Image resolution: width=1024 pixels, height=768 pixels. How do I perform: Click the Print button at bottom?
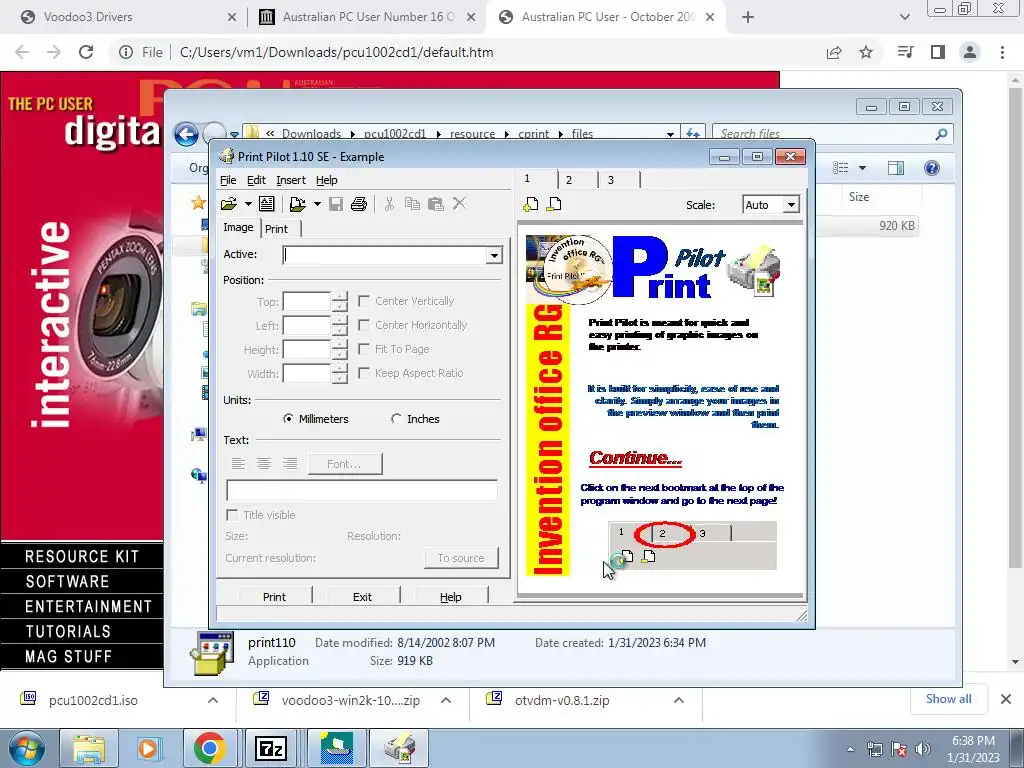coord(274,597)
